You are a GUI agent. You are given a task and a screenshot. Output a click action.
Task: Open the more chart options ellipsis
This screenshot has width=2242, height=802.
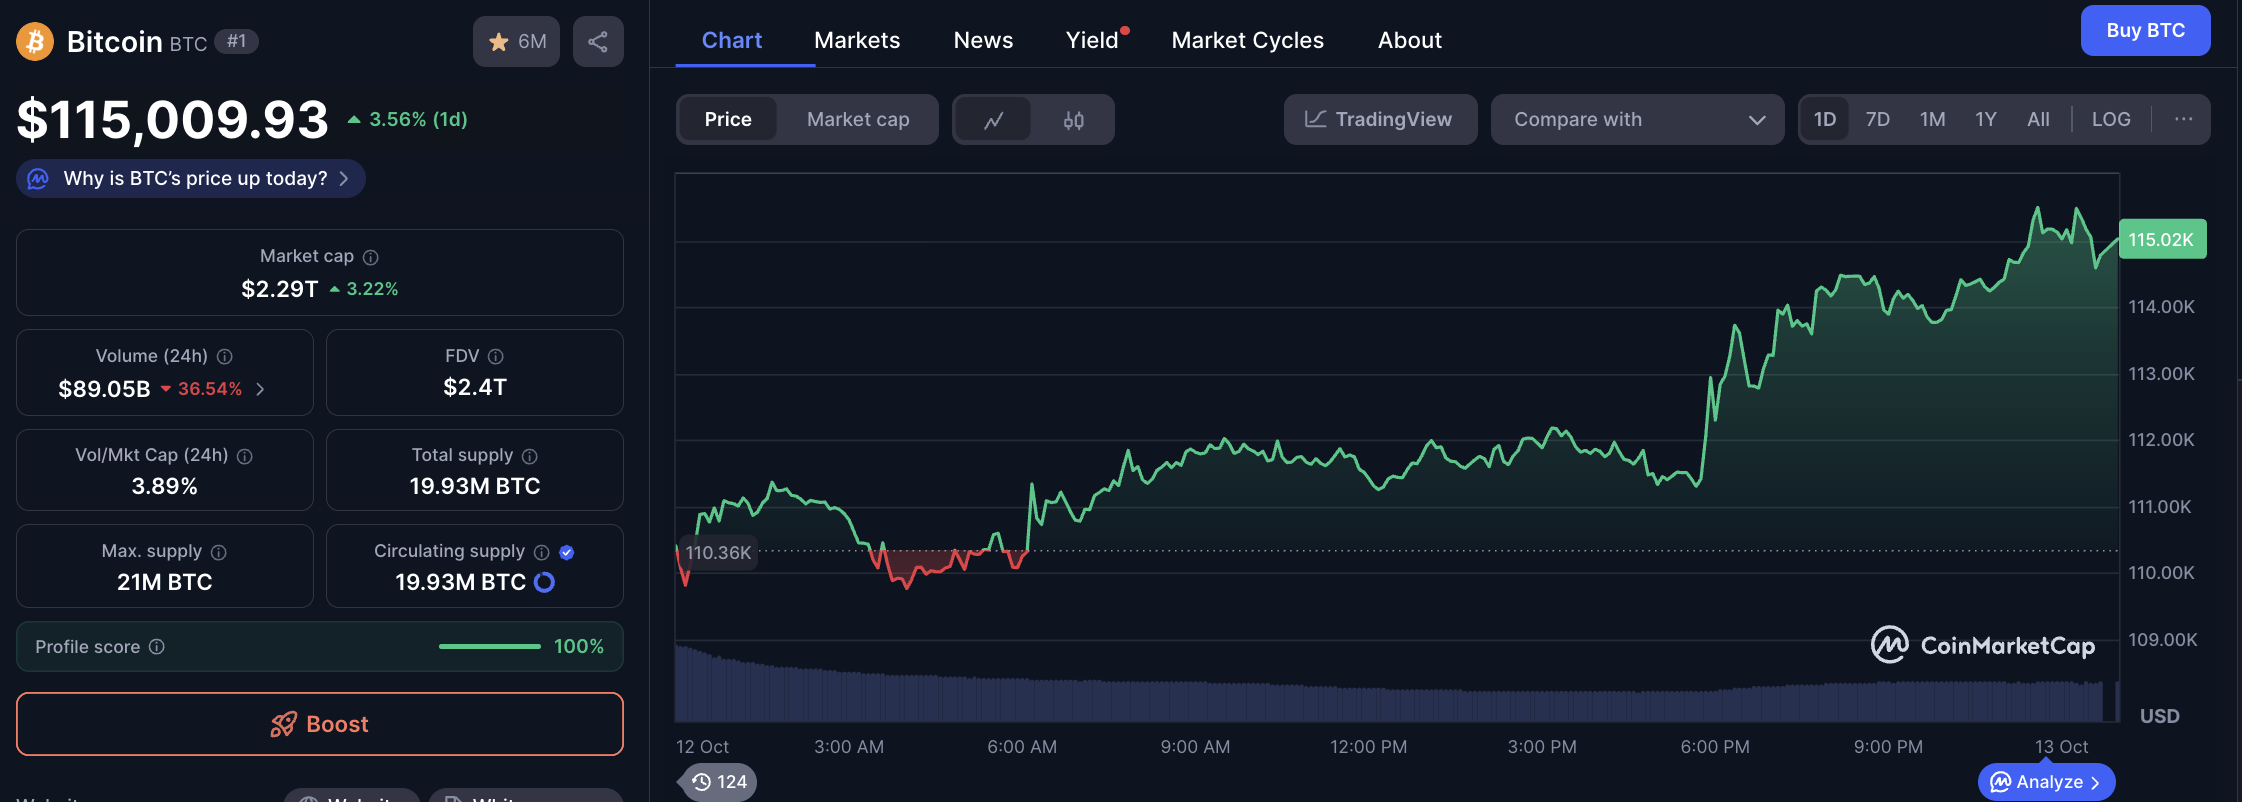[2183, 119]
